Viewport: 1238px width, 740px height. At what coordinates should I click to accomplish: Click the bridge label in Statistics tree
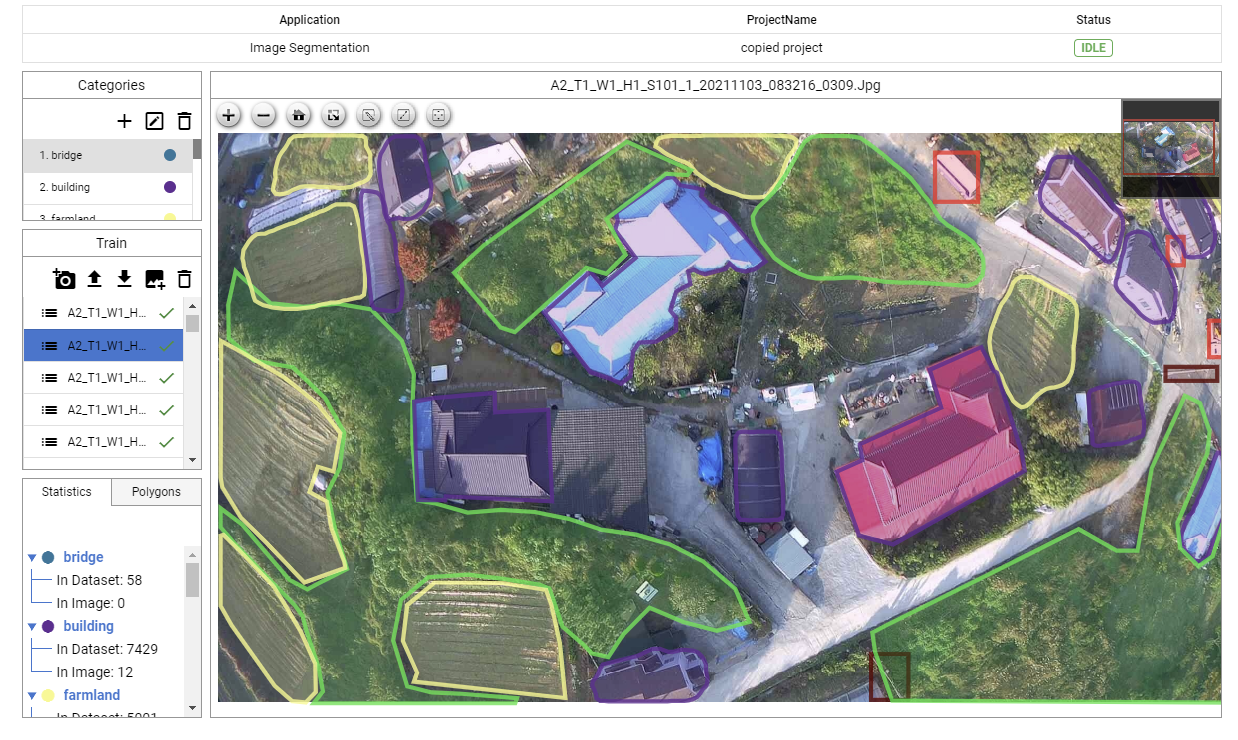coord(83,557)
